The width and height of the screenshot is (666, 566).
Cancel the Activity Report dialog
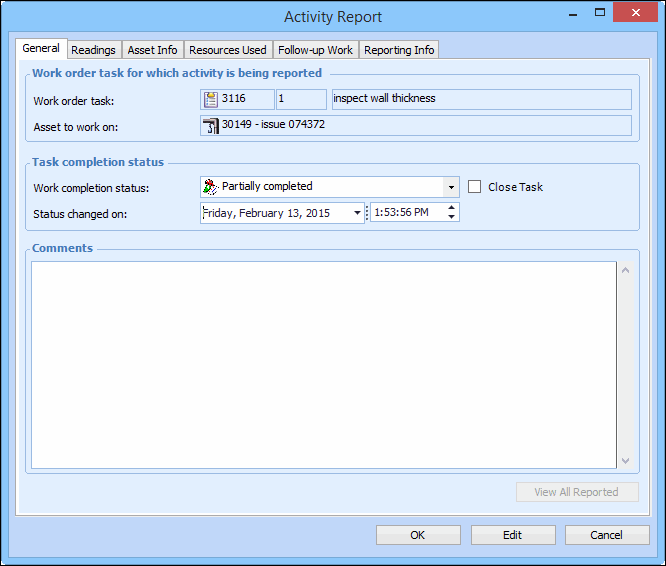point(607,535)
